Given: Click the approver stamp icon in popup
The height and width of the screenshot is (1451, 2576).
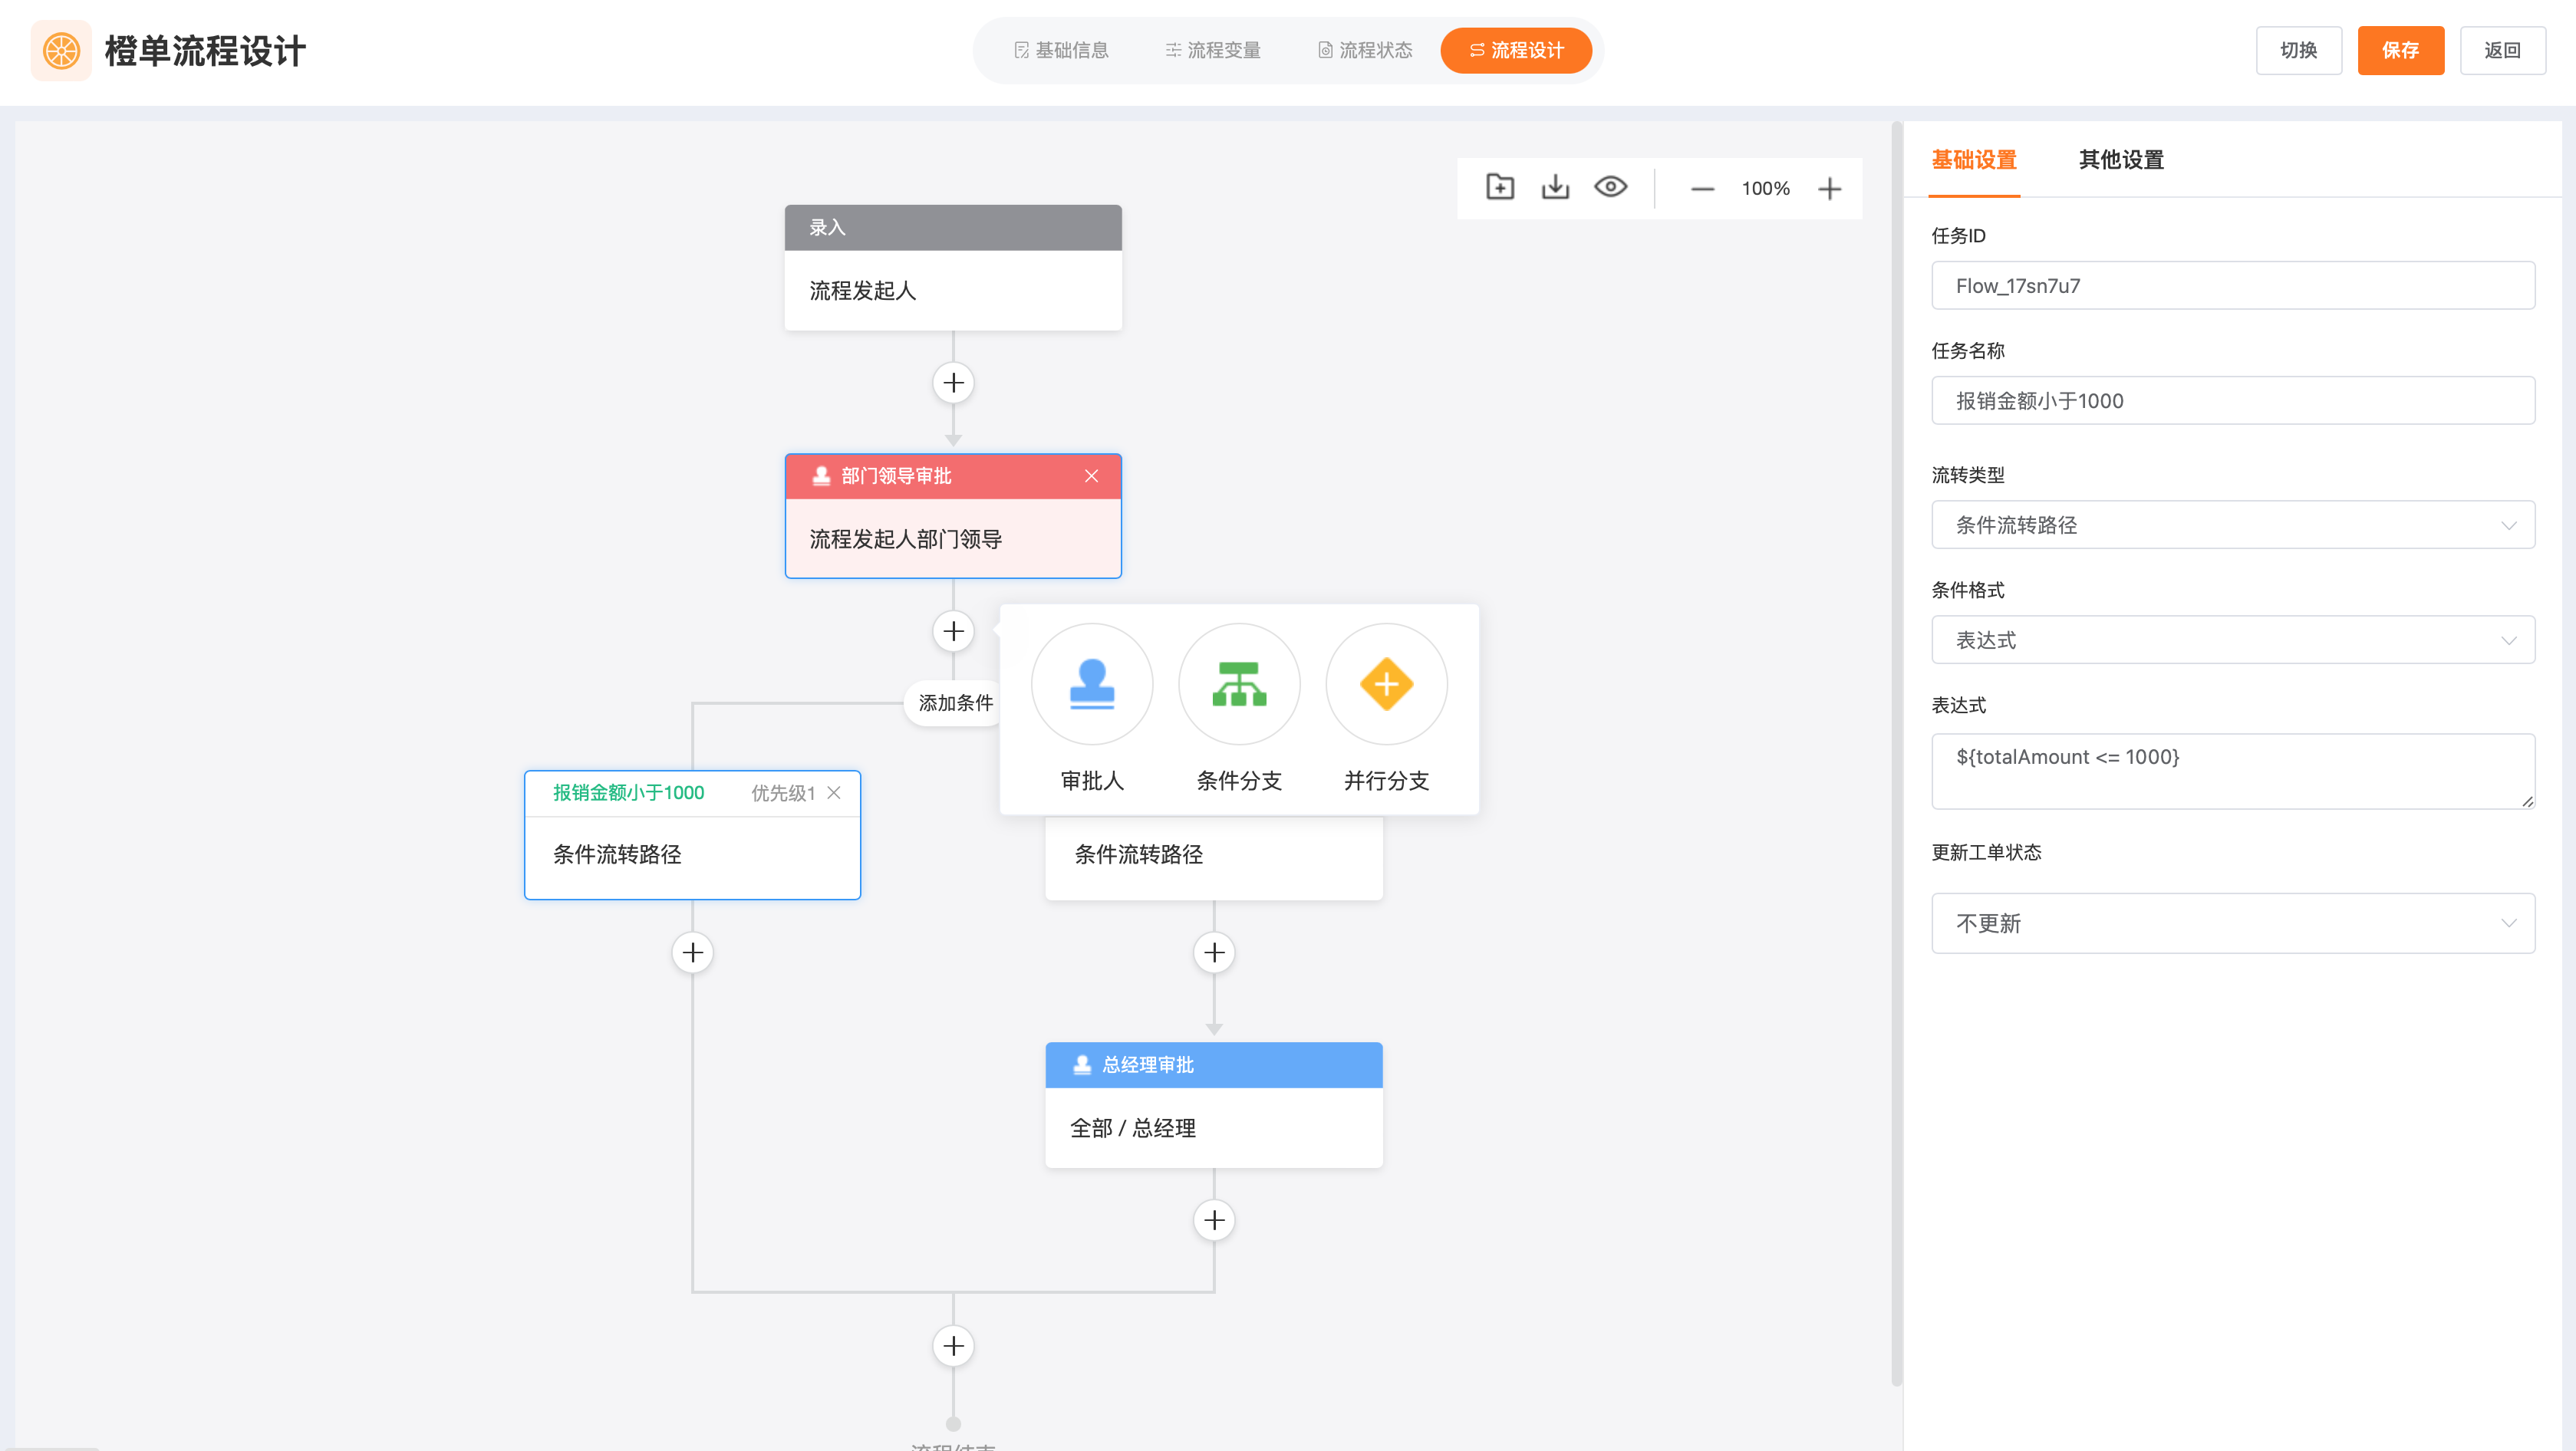Looking at the screenshot, I should pyautogui.click(x=1091, y=684).
